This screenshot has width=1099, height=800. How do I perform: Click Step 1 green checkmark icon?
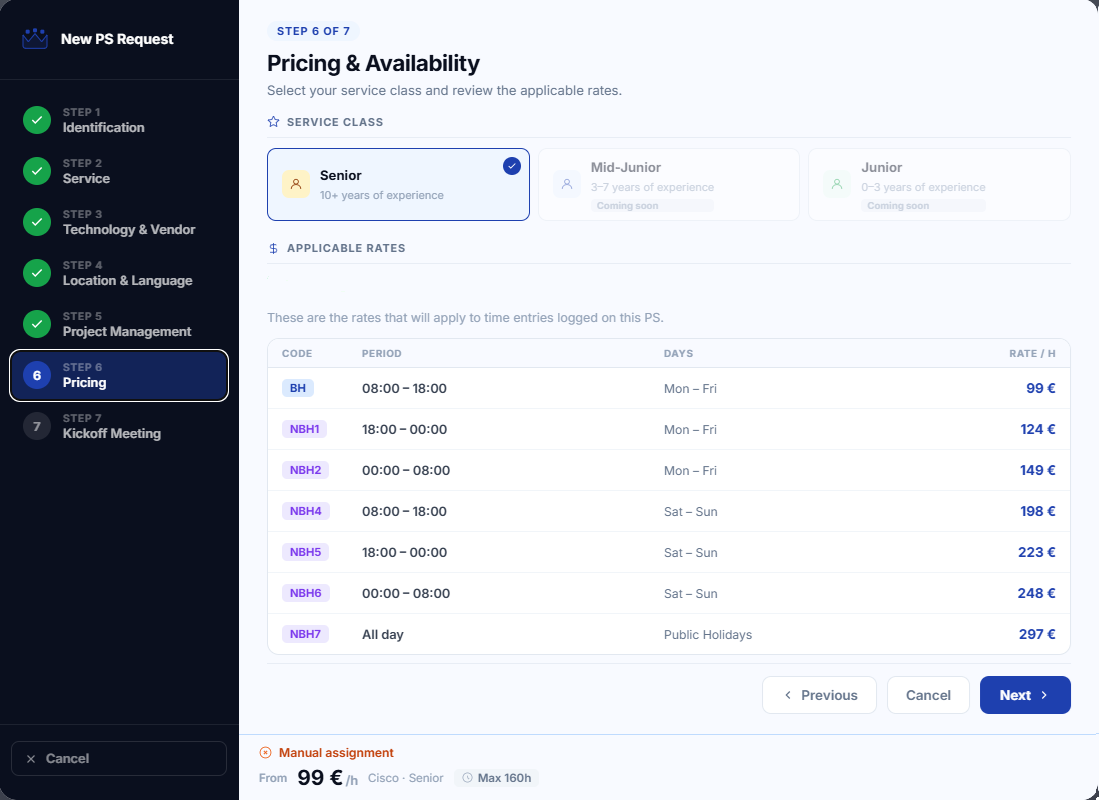click(37, 120)
